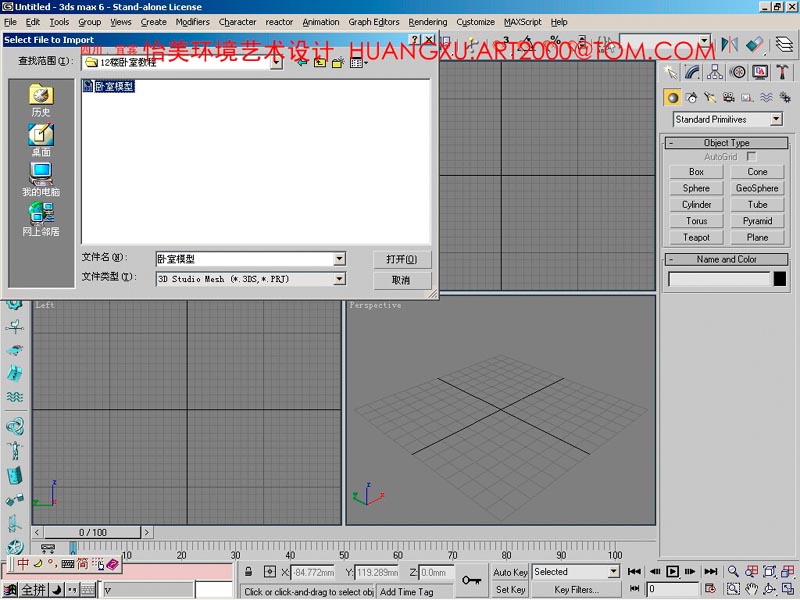Select the Cameras category button
The width and height of the screenshot is (800, 600).
[x=729, y=97]
